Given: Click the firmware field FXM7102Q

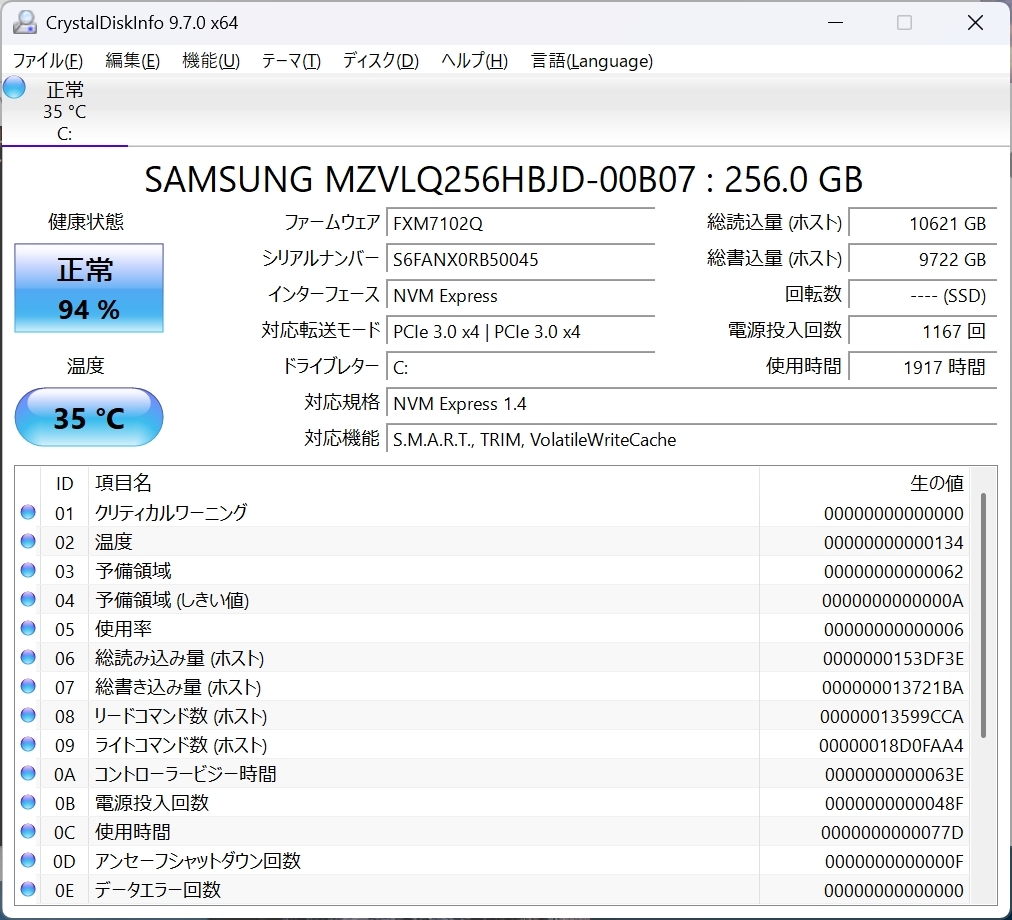Looking at the screenshot, I should tap(521, 223).
